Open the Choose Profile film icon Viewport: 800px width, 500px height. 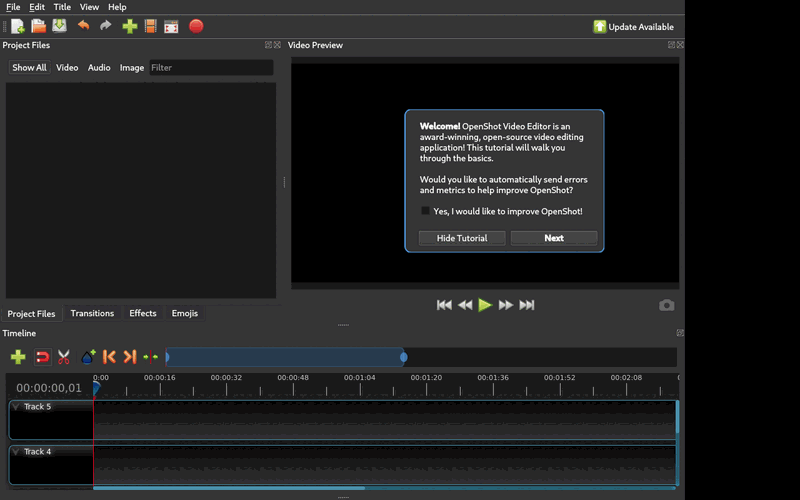pyautogui.click(x=151, y=26)
